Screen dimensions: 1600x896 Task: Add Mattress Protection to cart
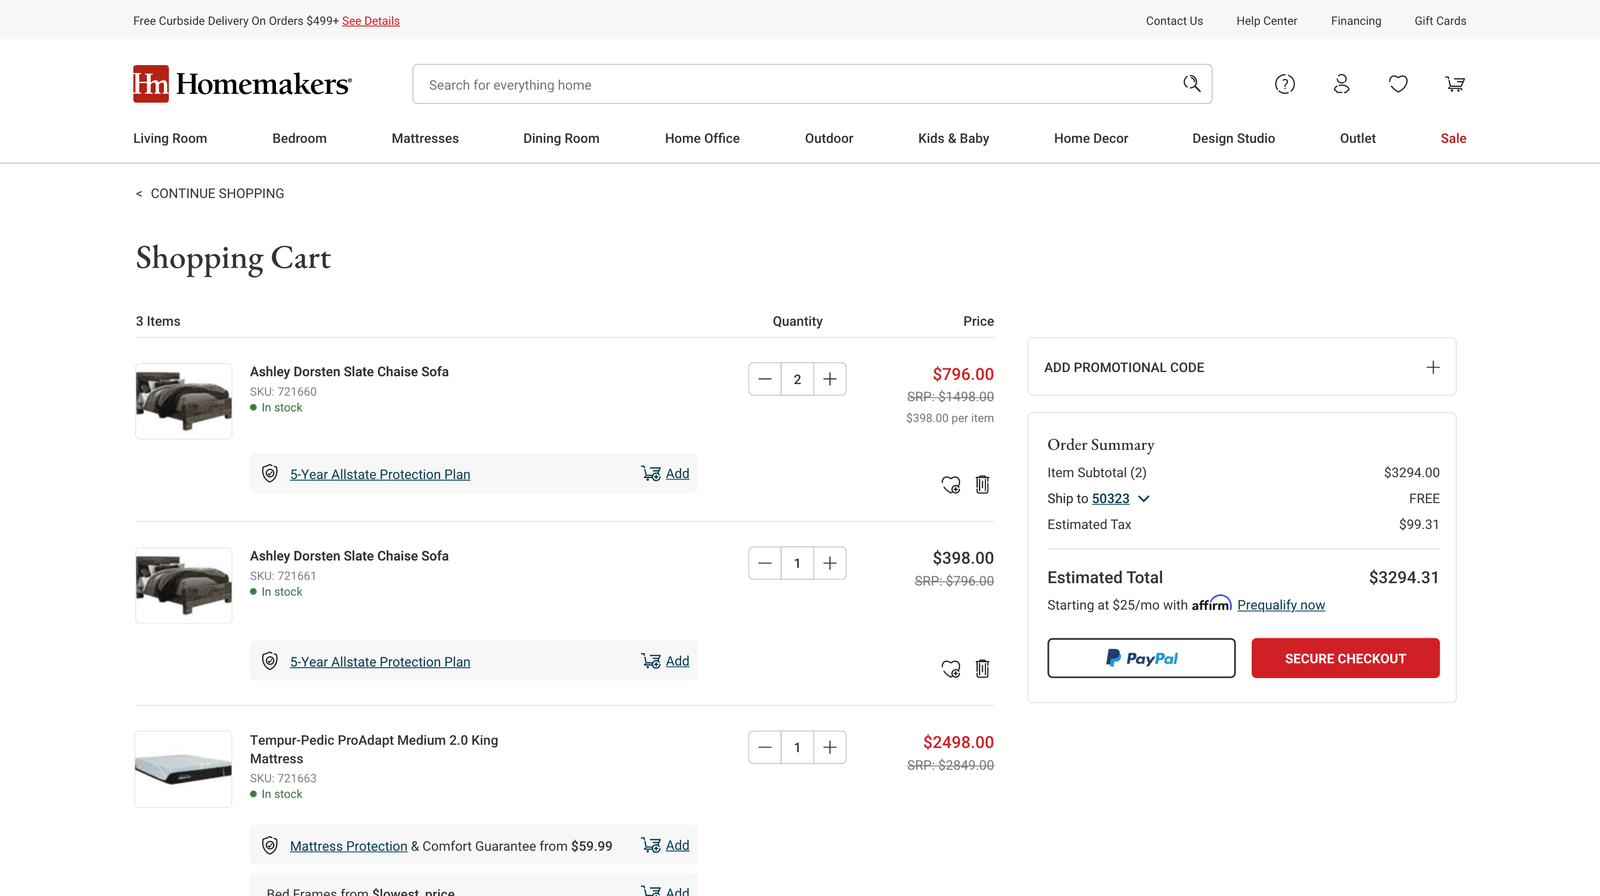[x=665, y=845]
